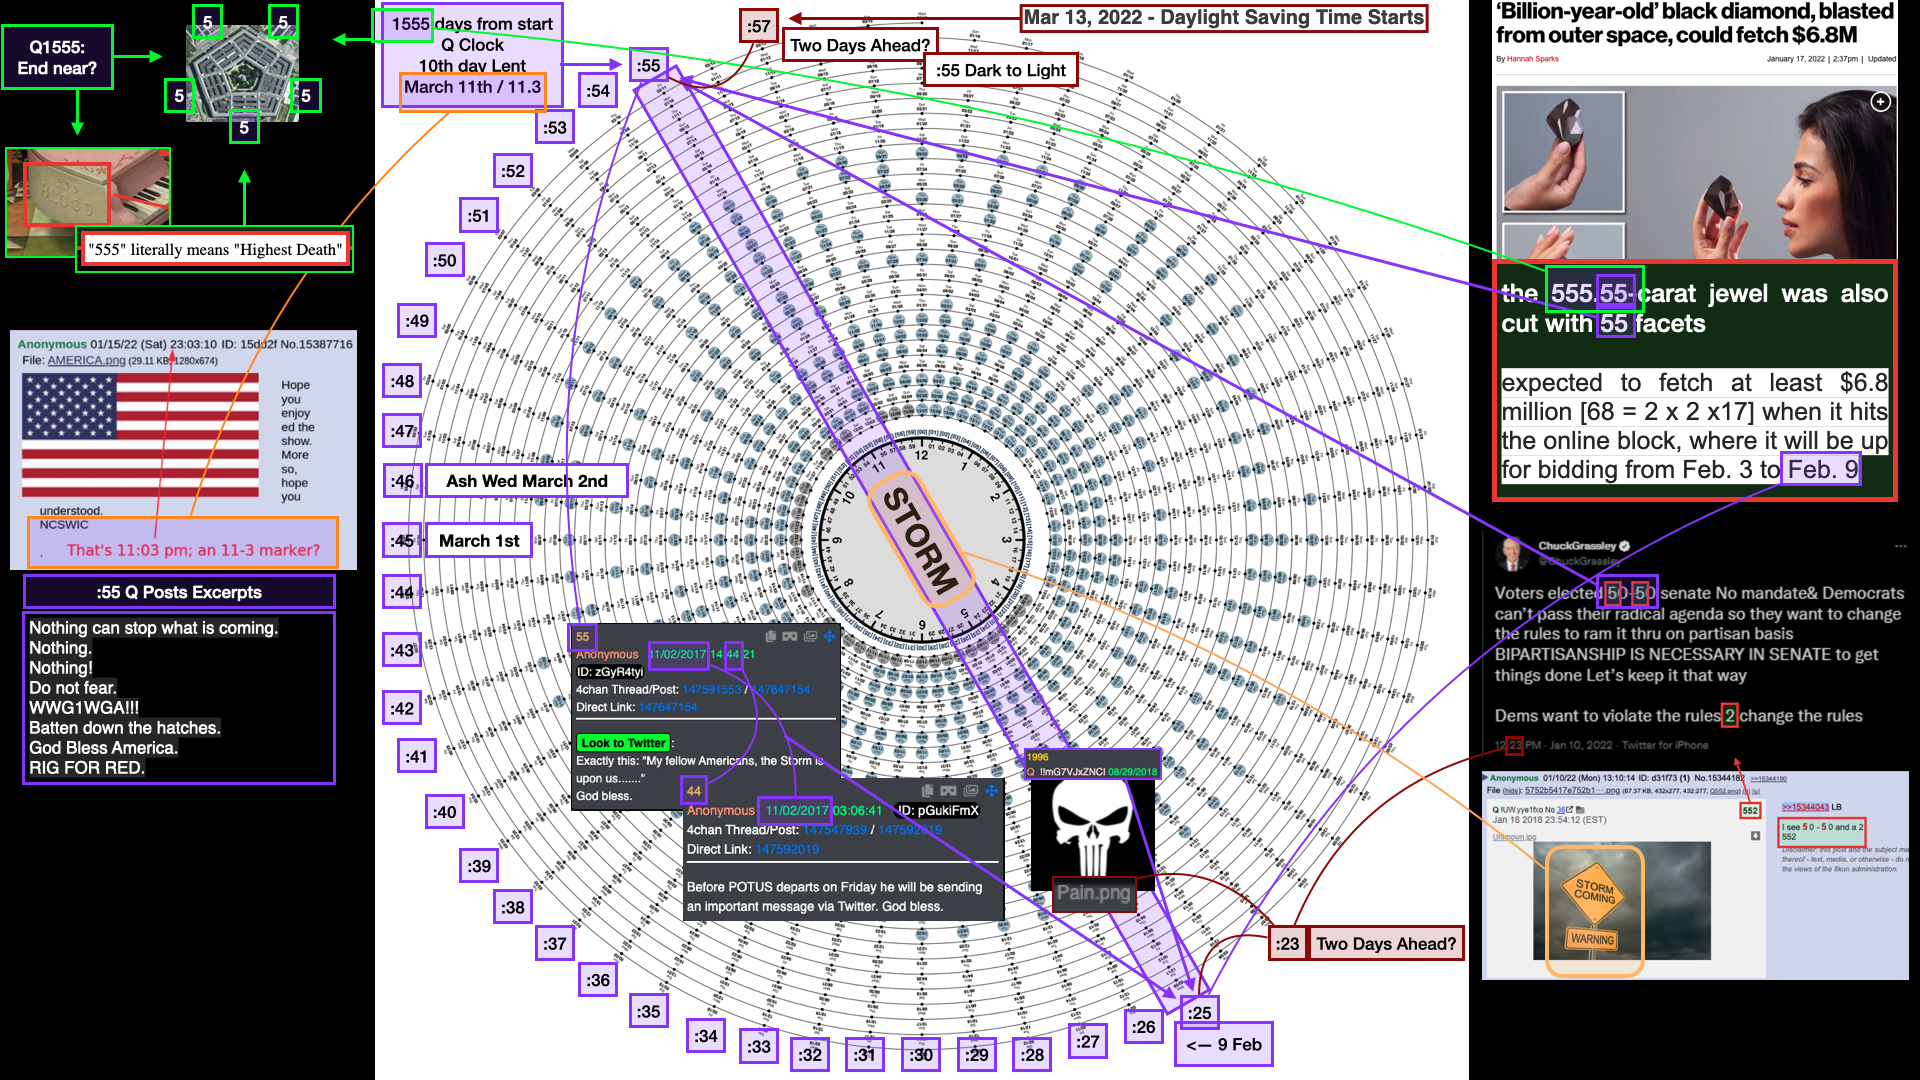This screenshot has width=1920, height=1080.
Task: Open the 5752b5417e752b1 png file link
Action: (x=1572, y=791)
